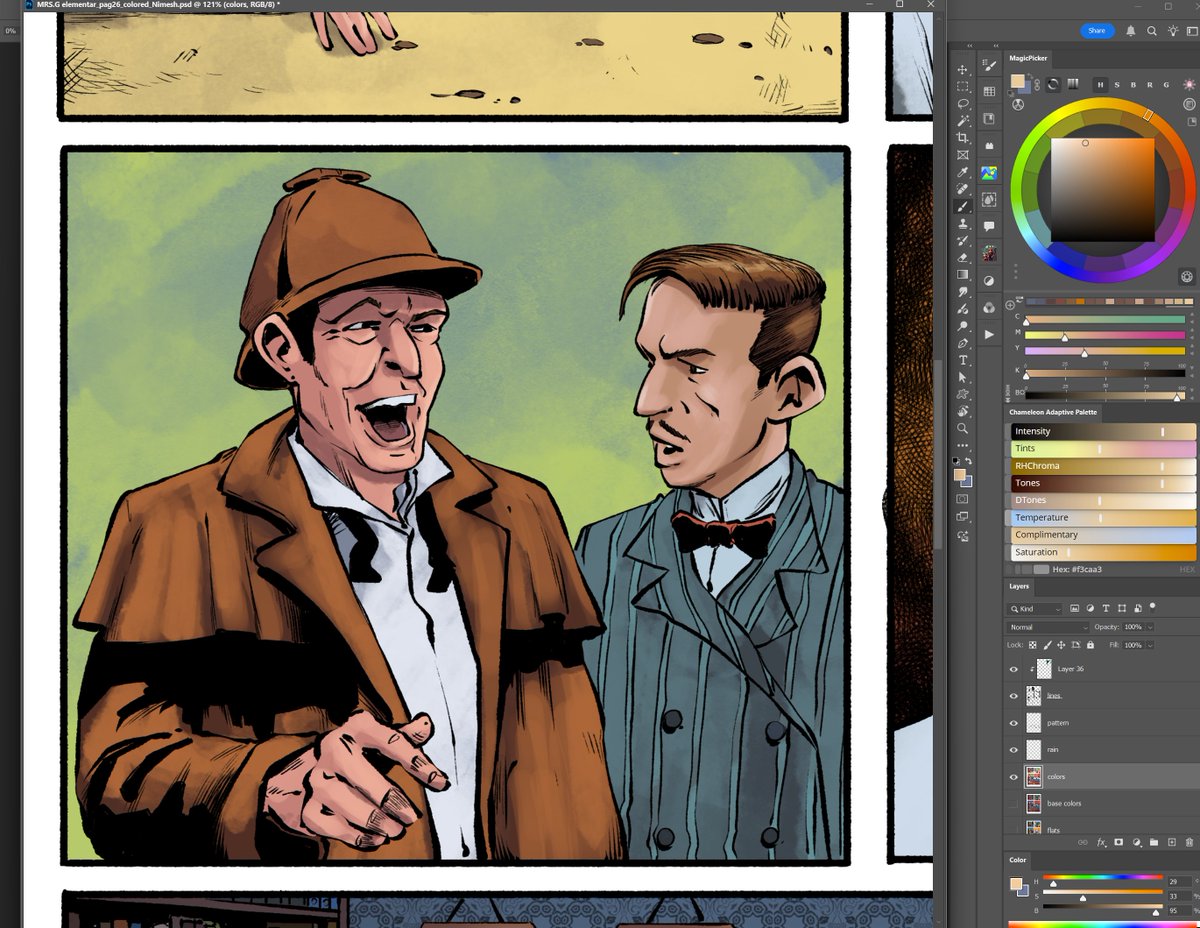Open the layer Kind filter dropdown

tap(1036, 608)
